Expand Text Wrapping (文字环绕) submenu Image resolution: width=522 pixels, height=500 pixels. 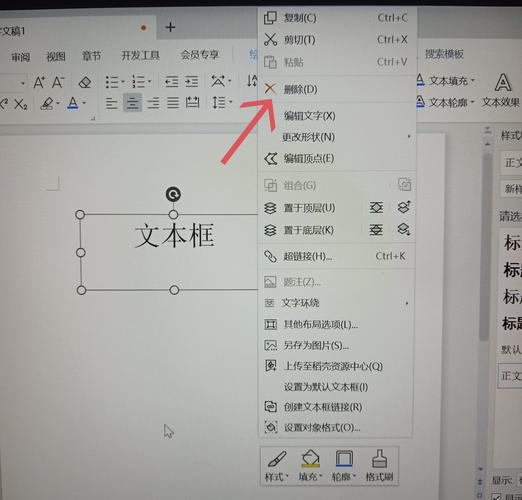point(336,303)
